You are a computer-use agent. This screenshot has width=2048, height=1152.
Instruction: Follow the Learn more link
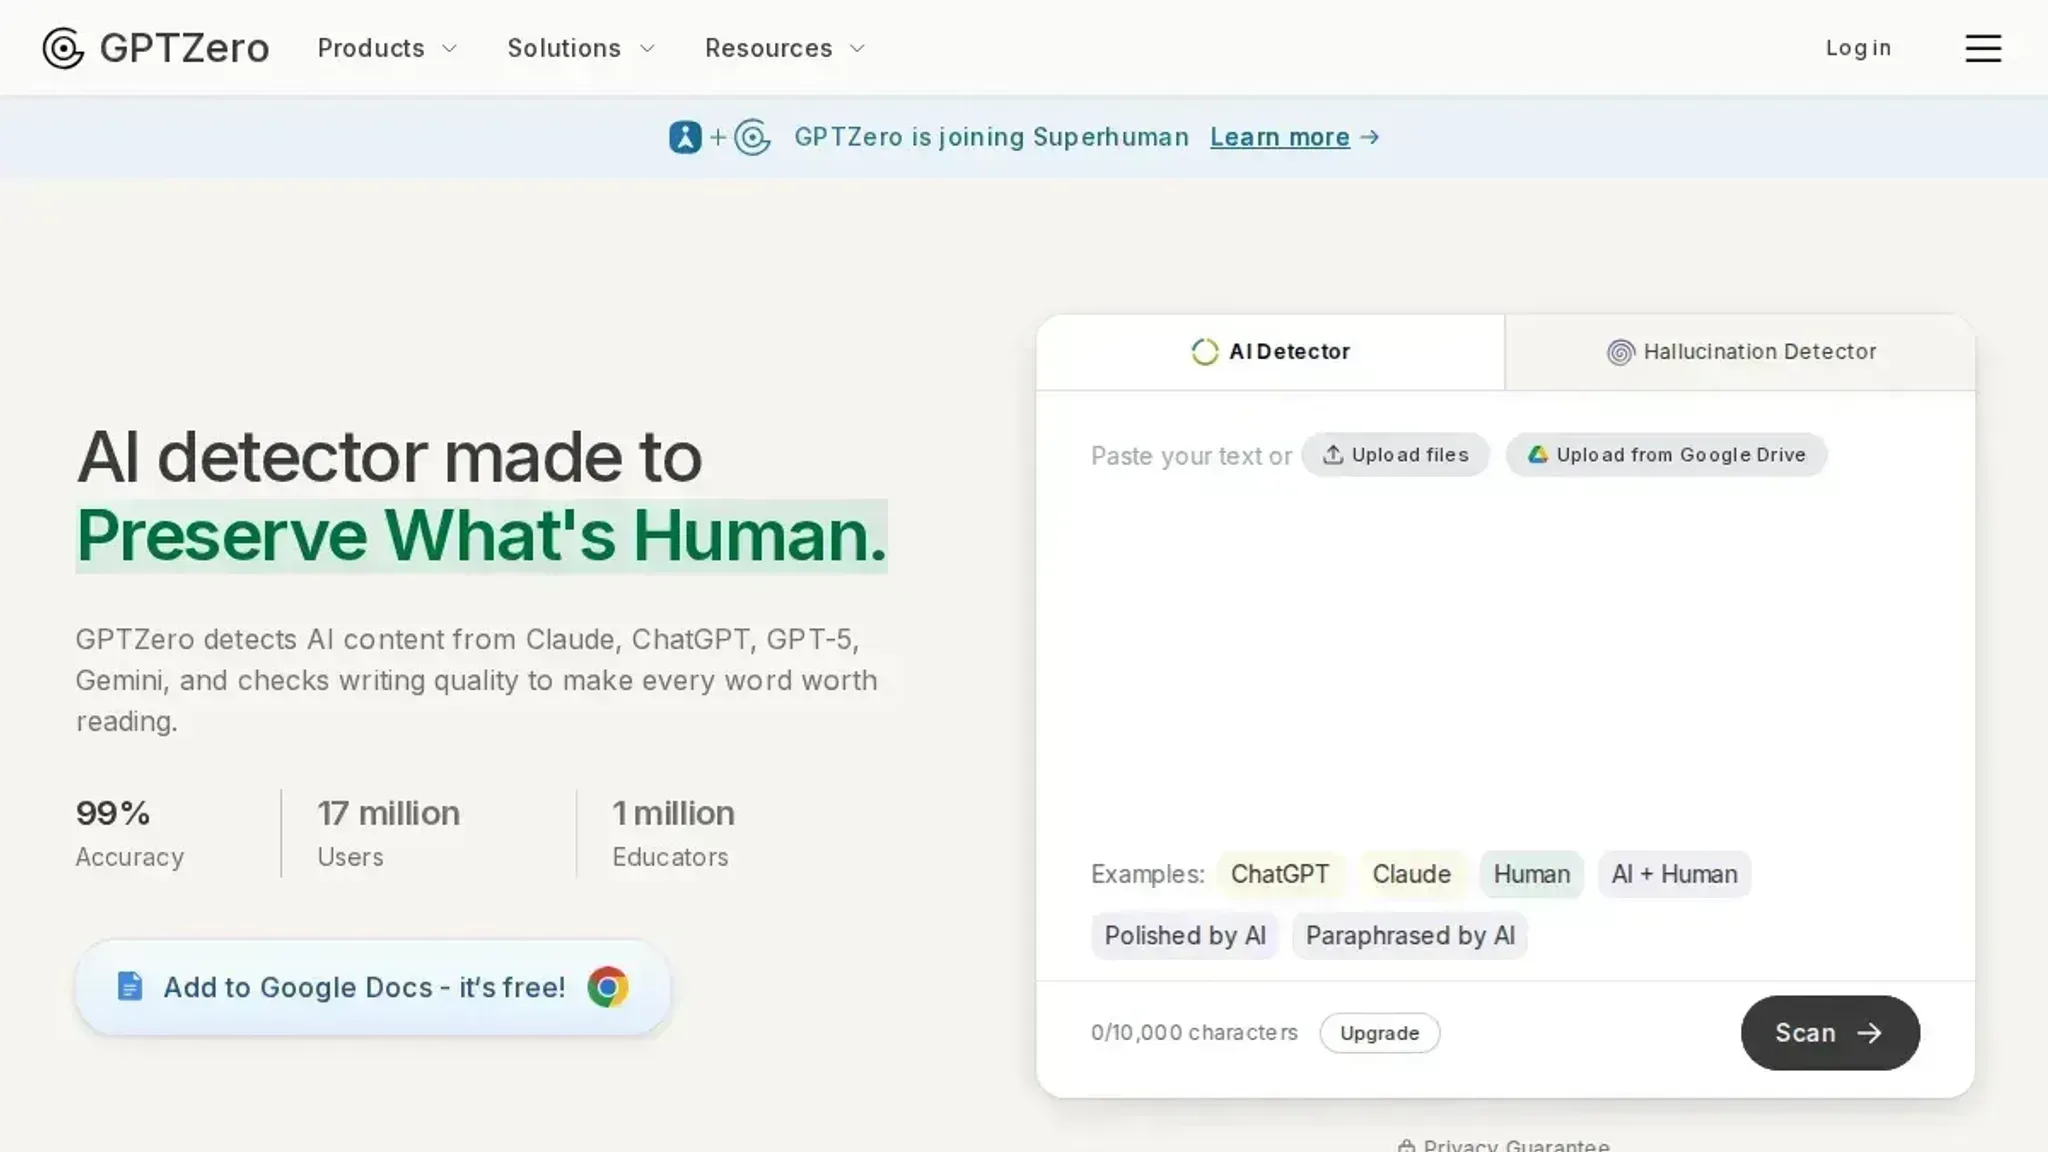point(1280,137)
